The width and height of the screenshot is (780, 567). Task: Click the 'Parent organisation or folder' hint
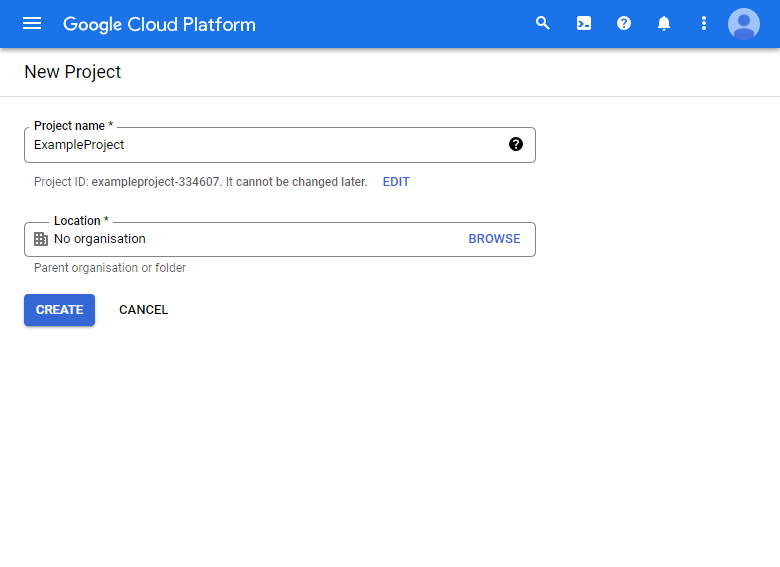110,268
